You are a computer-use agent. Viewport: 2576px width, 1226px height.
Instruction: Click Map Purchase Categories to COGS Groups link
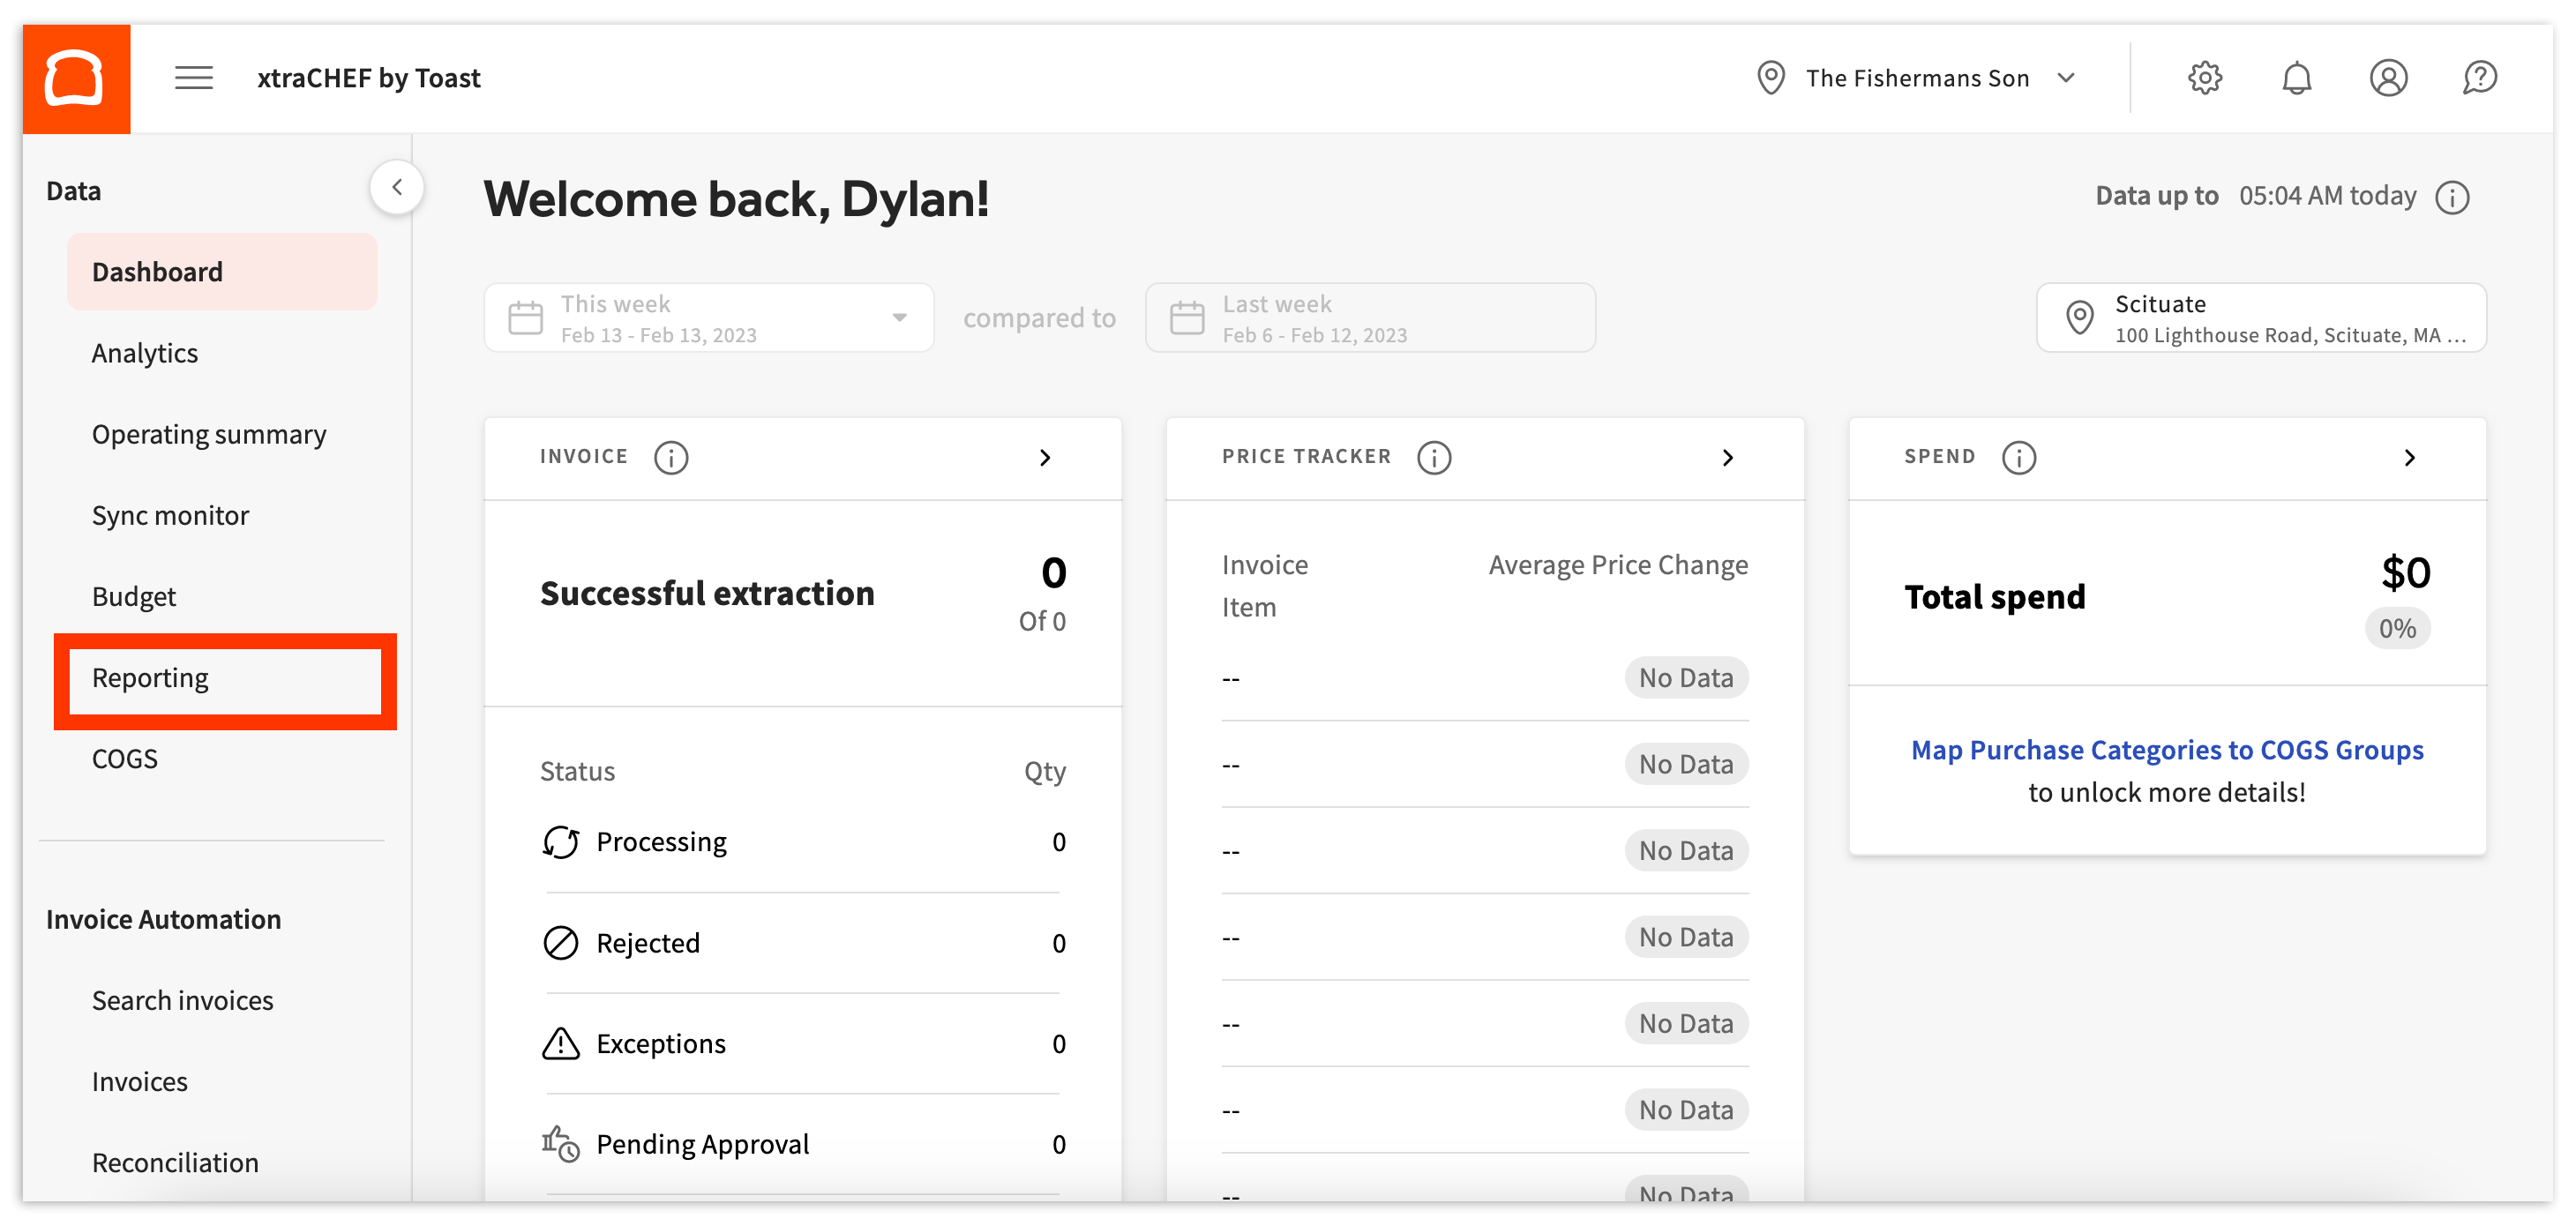click(2166, 750)
